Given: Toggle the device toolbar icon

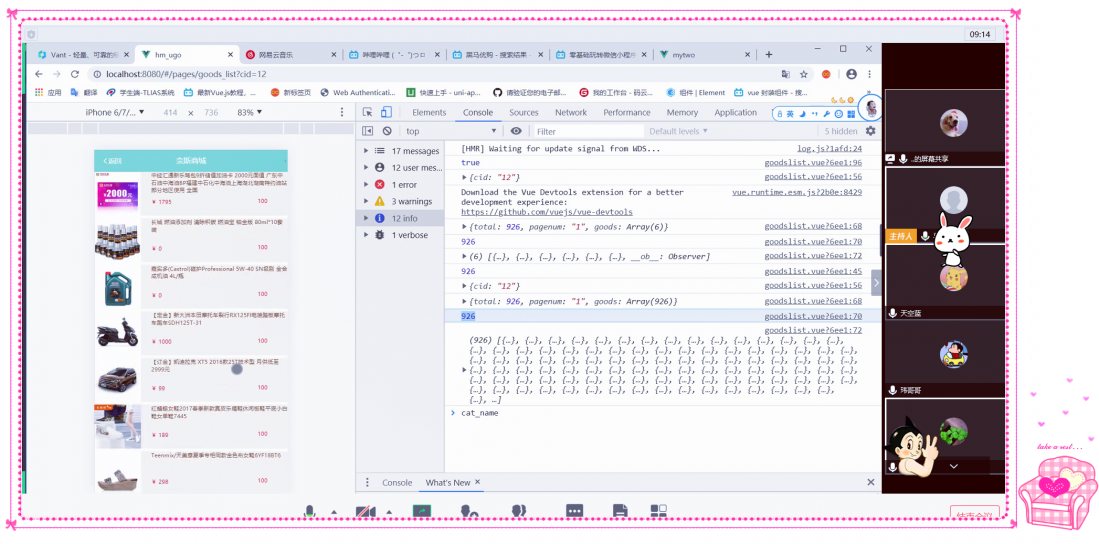Looking at the screenshot, I should coord(385,113).
